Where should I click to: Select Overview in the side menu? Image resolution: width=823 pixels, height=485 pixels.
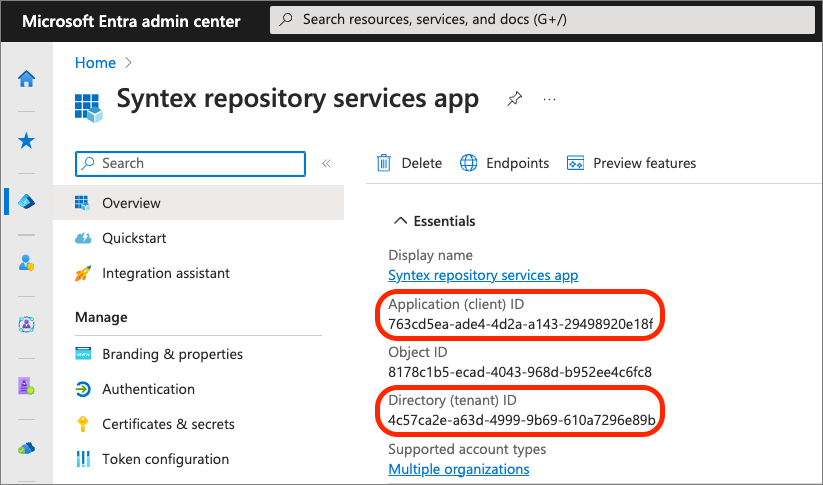click(198, 203)
